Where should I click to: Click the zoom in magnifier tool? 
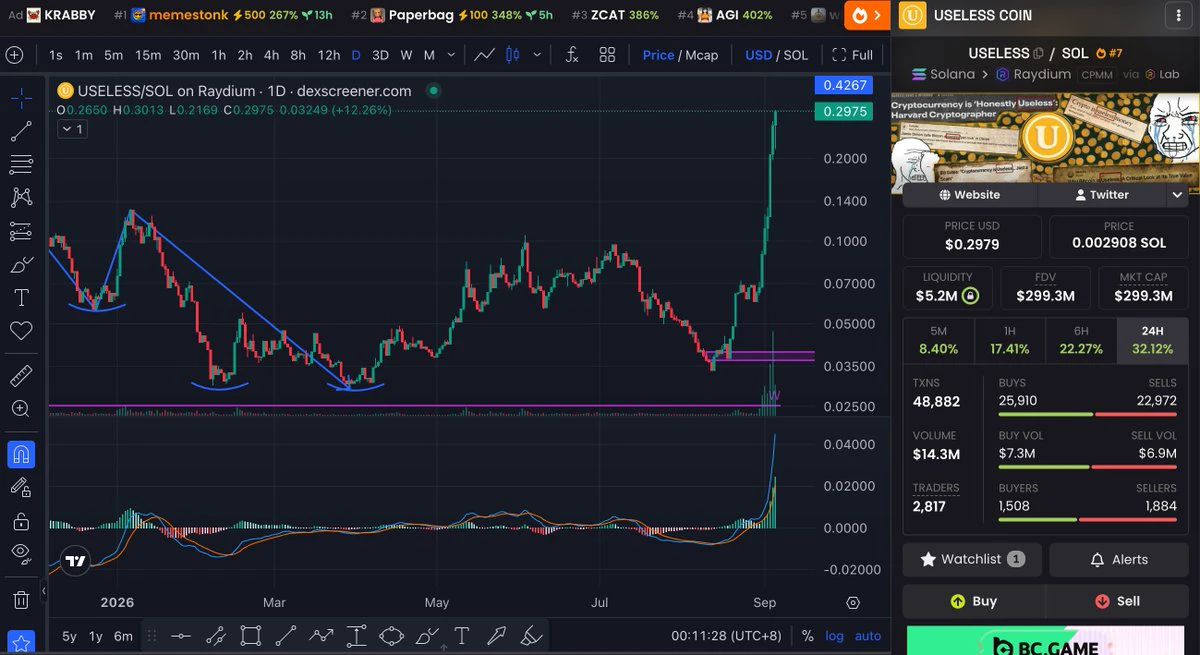coord(22,409)
